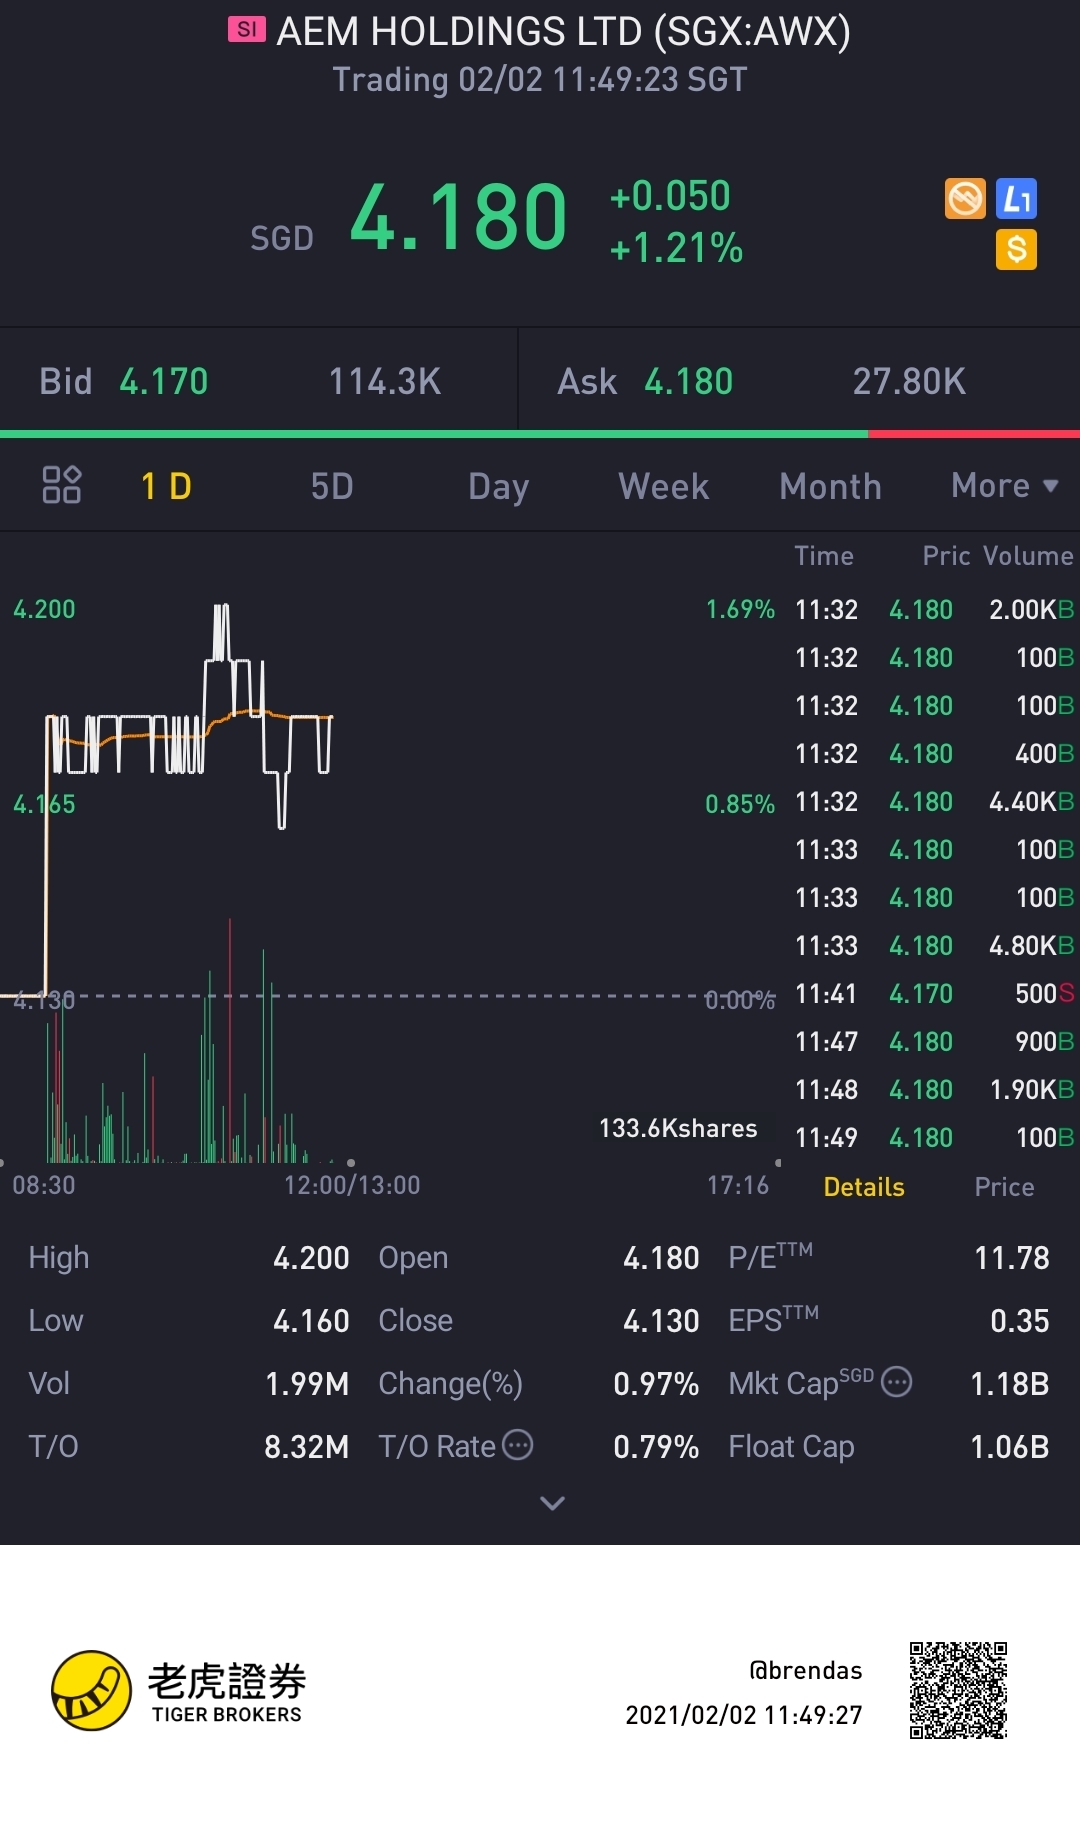
Task: Tap the info icon next to T/O Rate
Action: 517,1445
